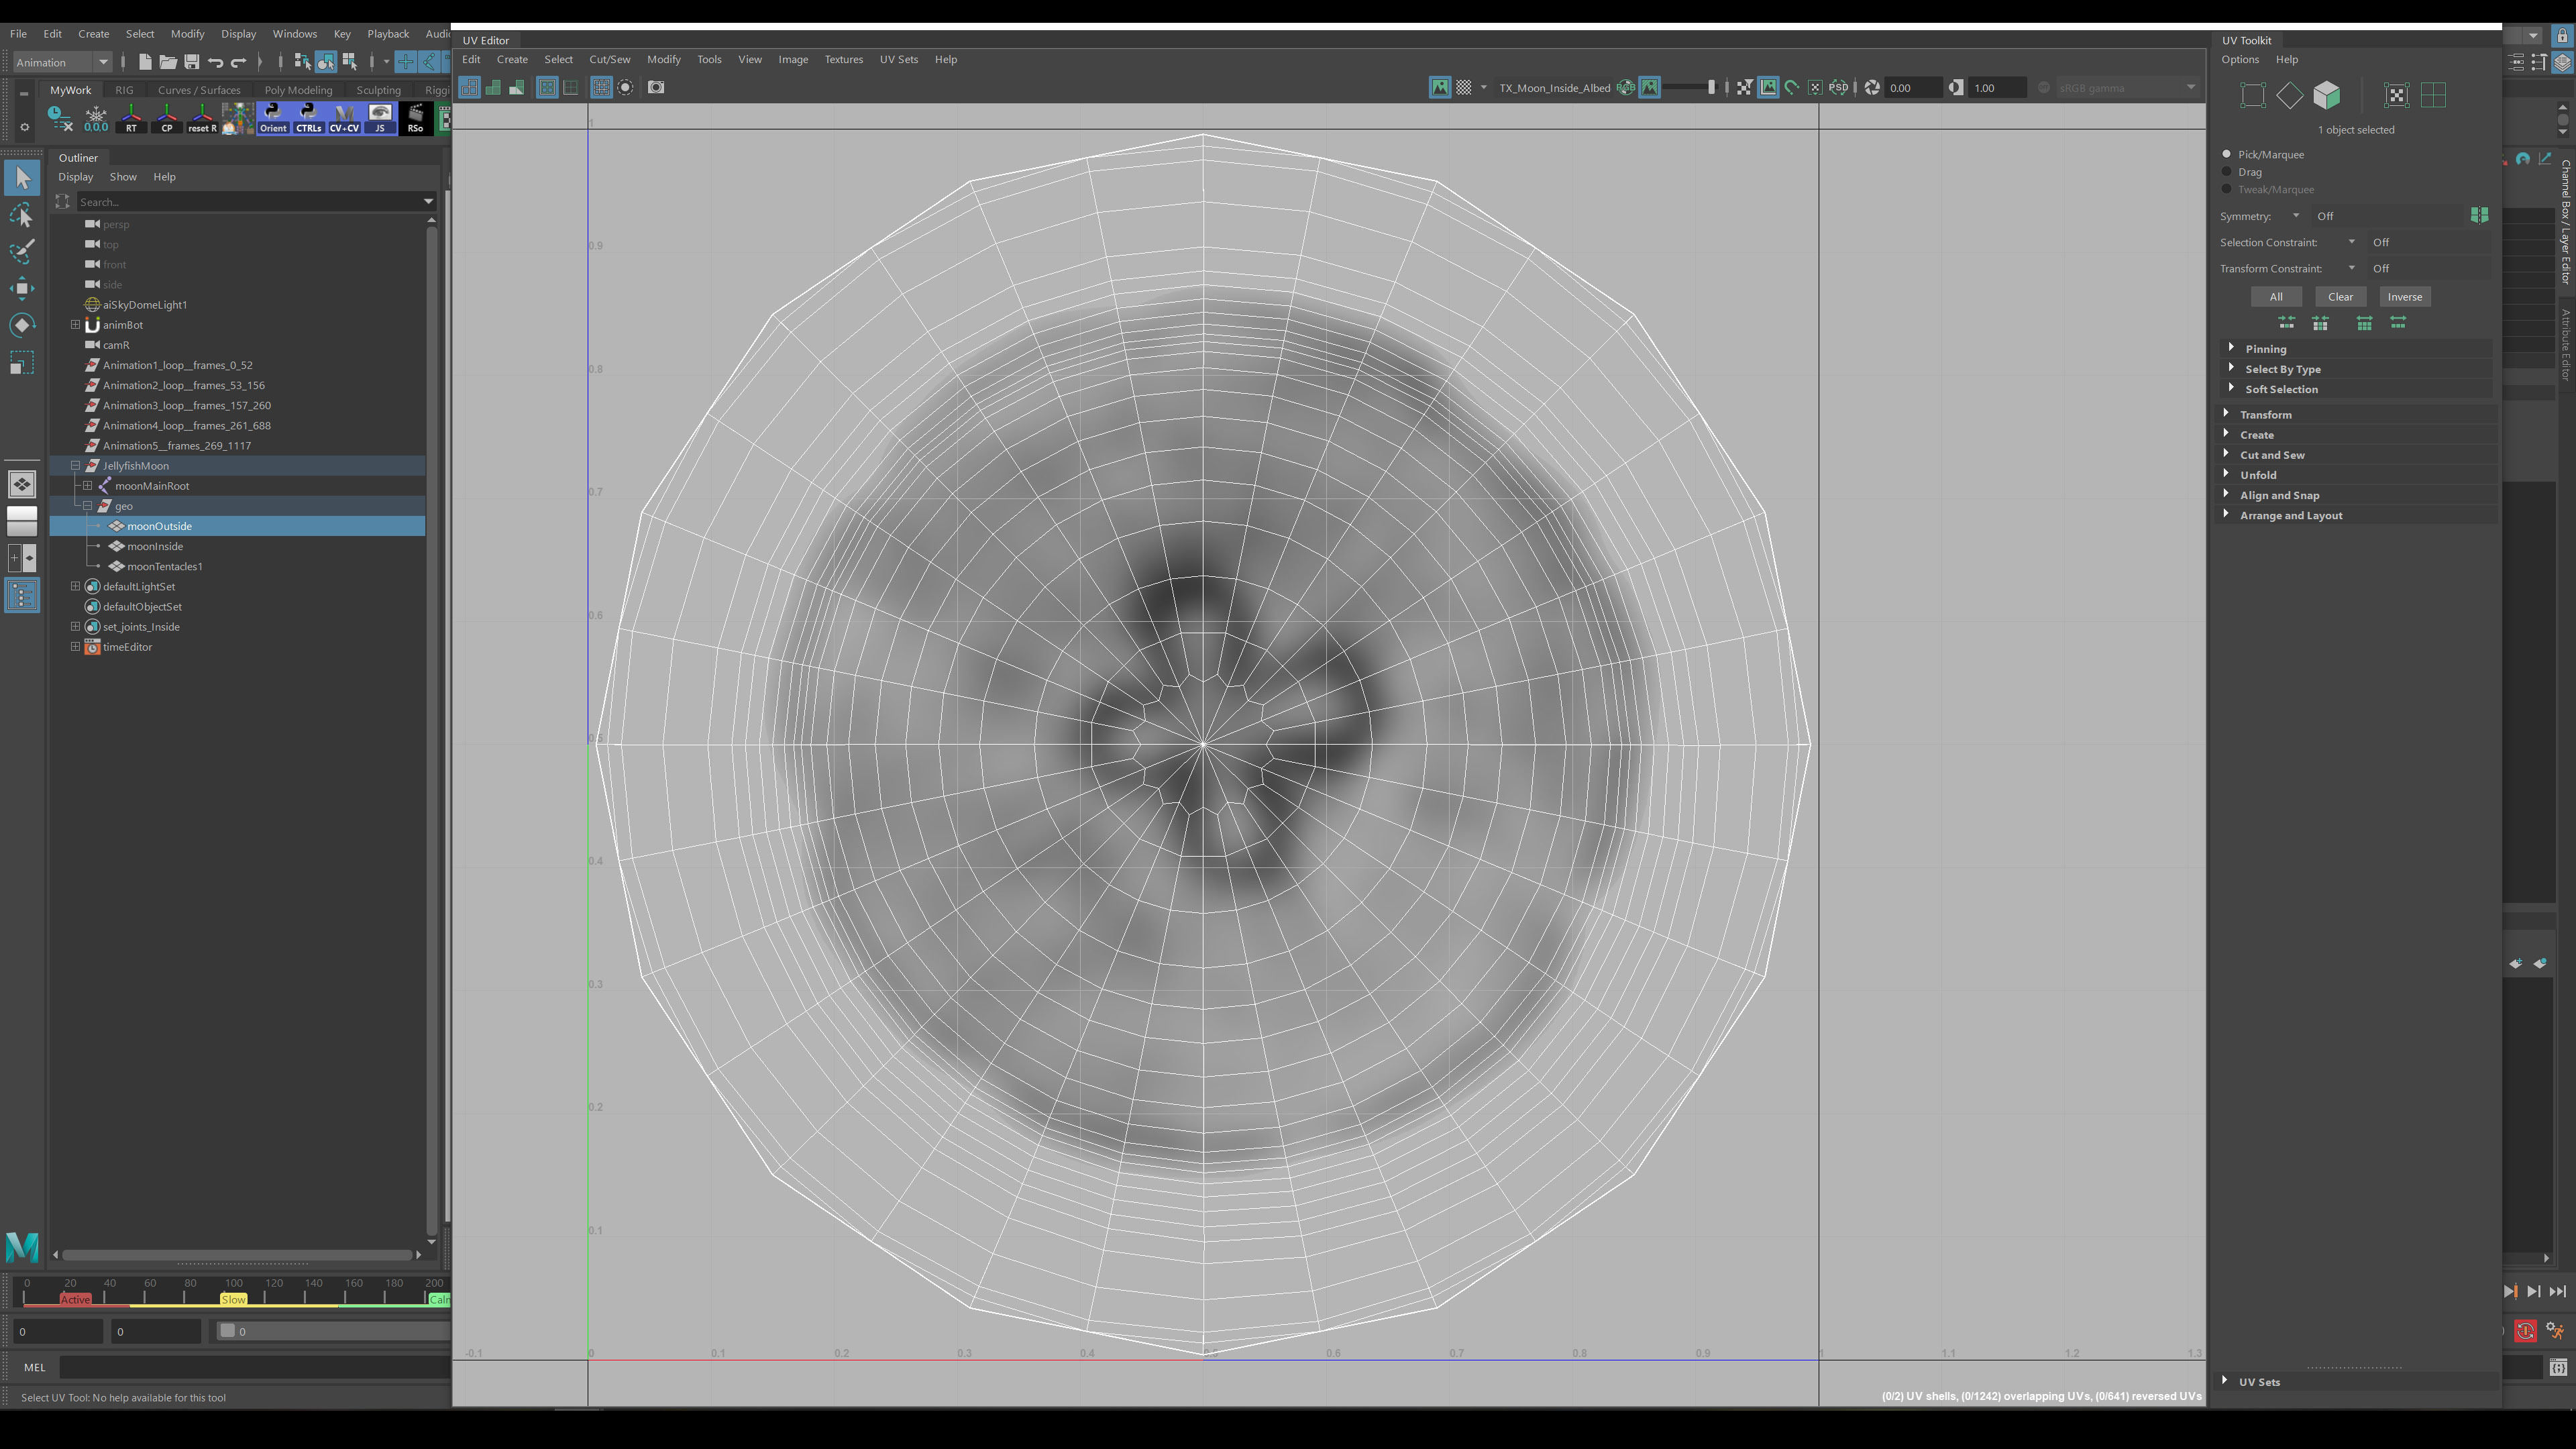
Task: Switch to the Poly Modeling shelf tab
Action: pos(298,90)
